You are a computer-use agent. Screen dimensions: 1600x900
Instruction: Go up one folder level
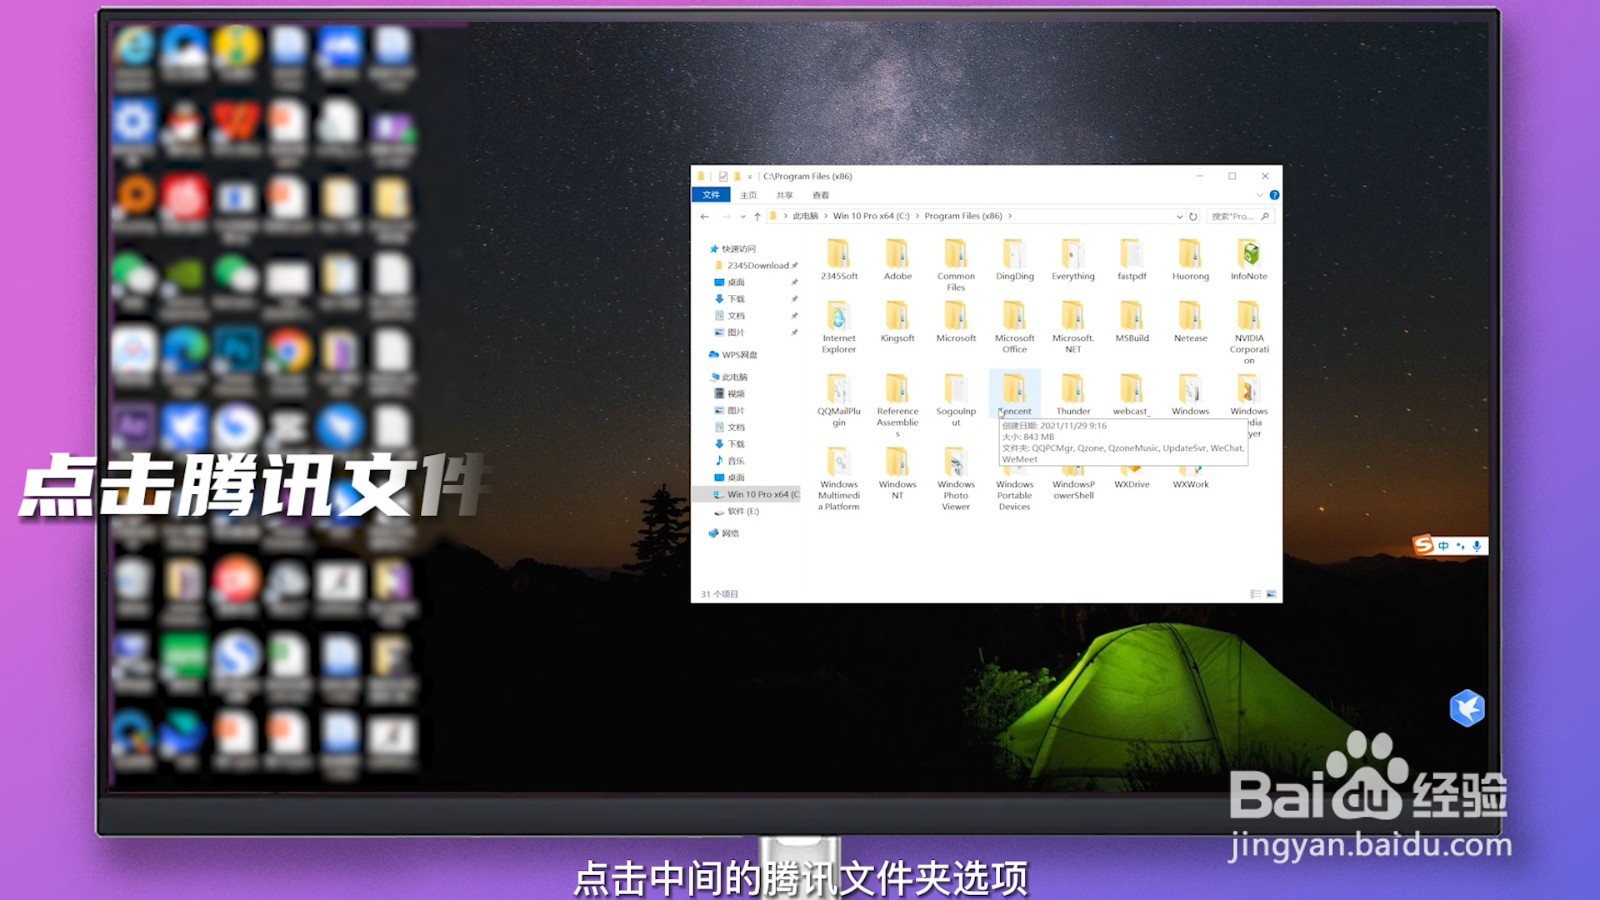[x=757, y=216]
